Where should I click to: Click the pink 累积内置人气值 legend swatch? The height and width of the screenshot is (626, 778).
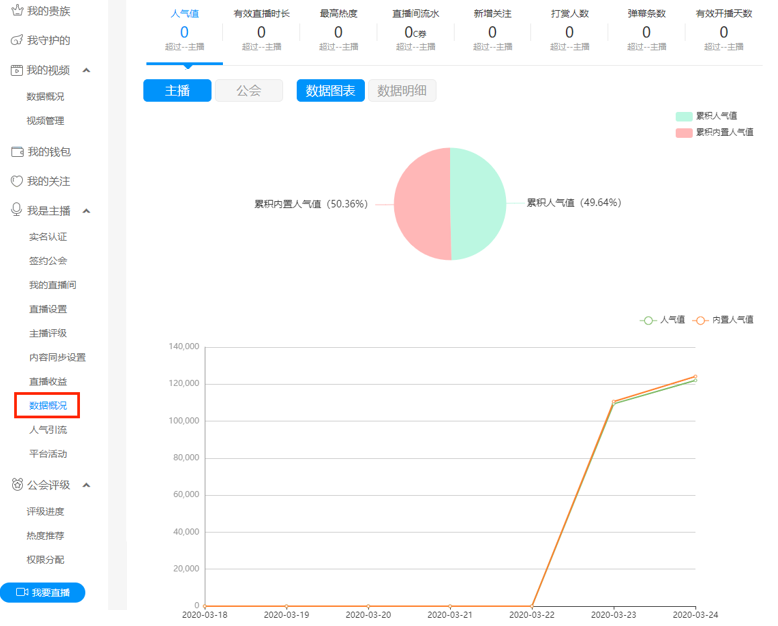(x=684, y=133)
